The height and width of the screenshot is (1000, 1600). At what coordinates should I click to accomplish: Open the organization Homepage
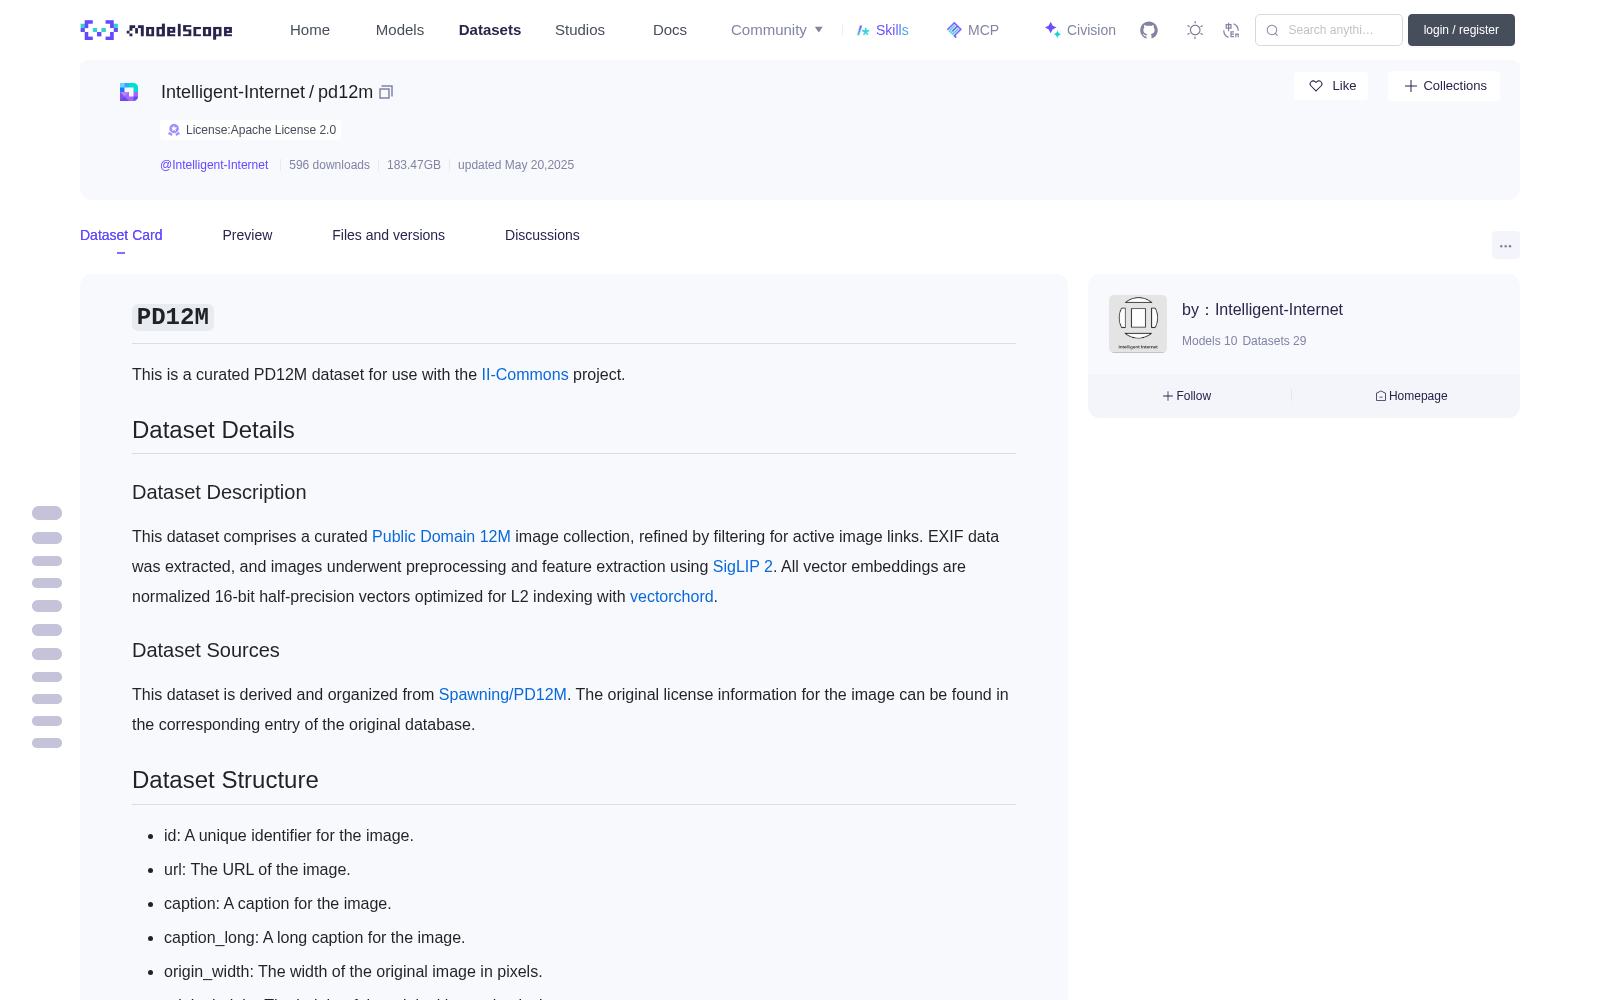[x=1411, y=396]
